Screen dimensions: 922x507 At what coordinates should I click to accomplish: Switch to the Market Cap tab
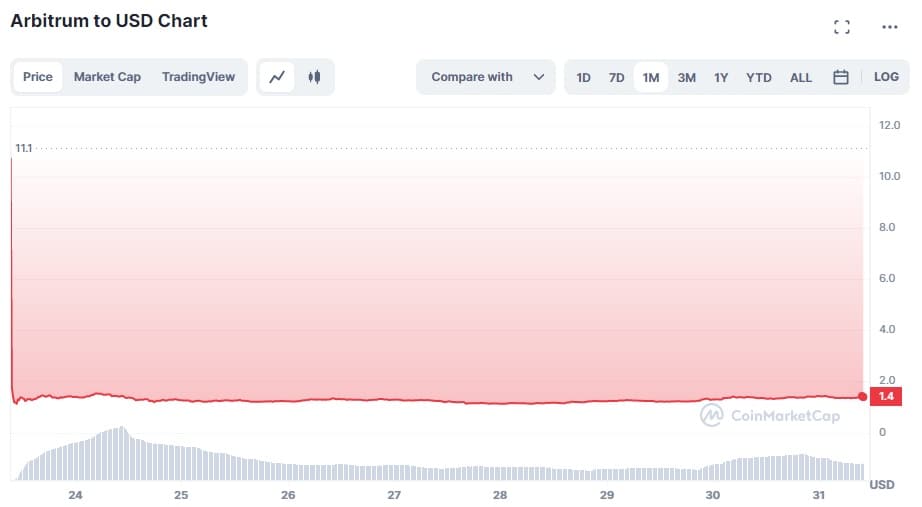click(x=107, y=77)
